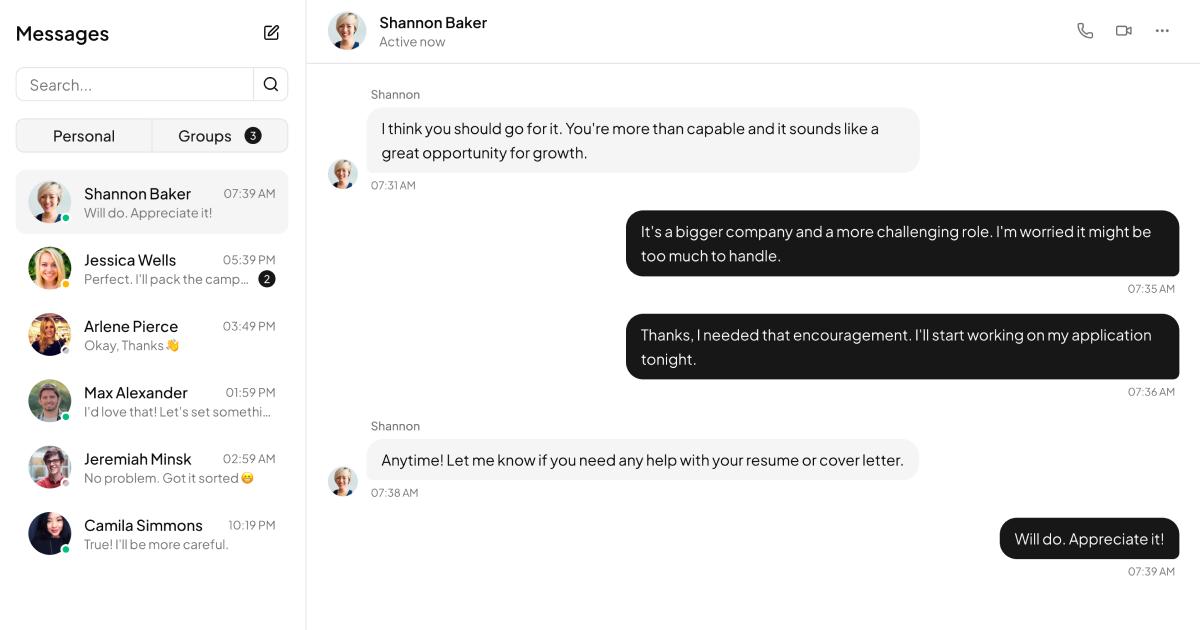Start a video call with Shannon
The width and height of the screenshot is (1200, 630).
[1123, 30]
